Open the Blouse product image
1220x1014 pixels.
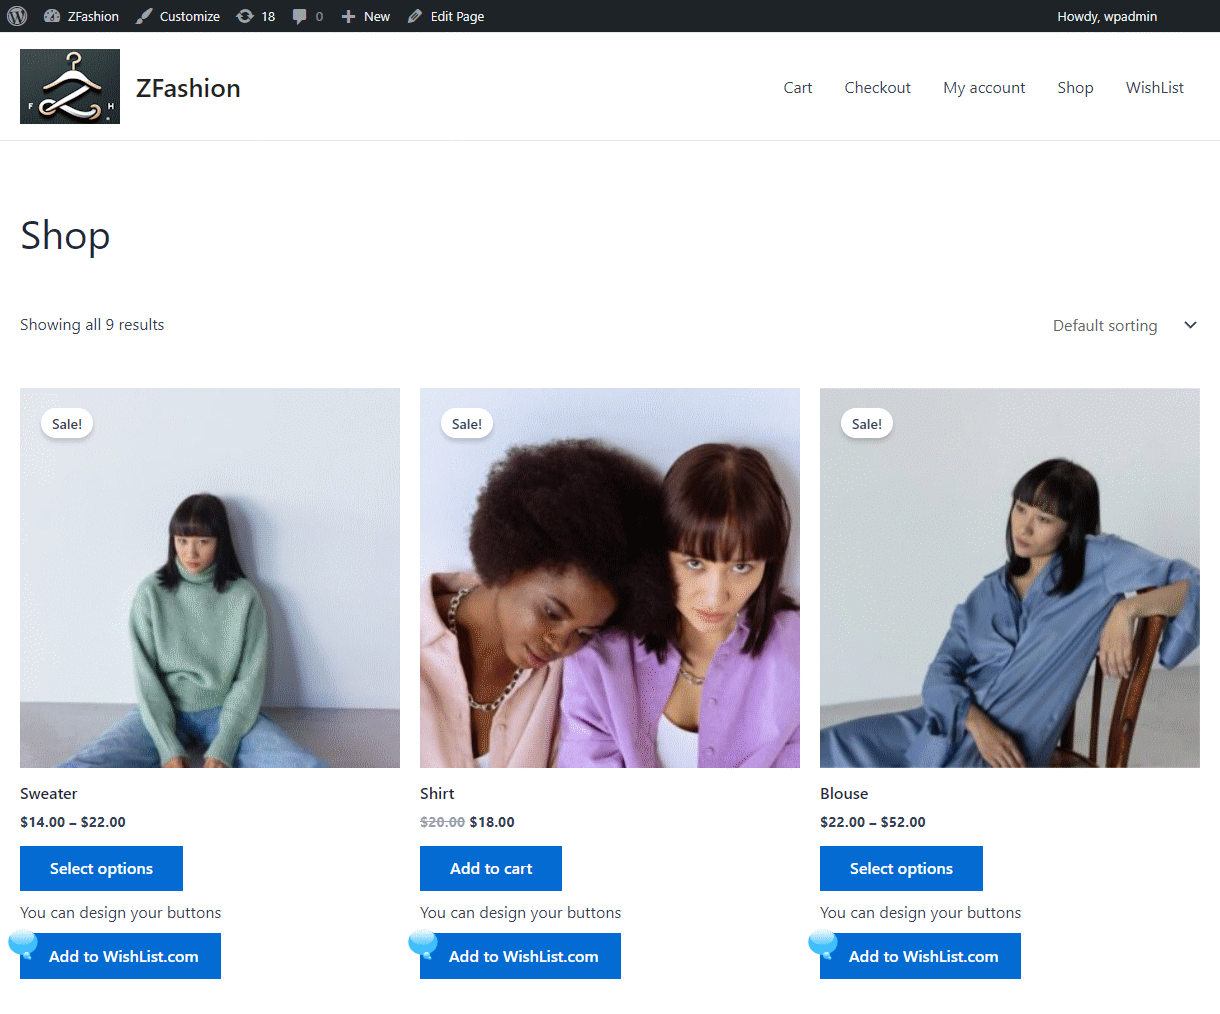pos(1010,578)
